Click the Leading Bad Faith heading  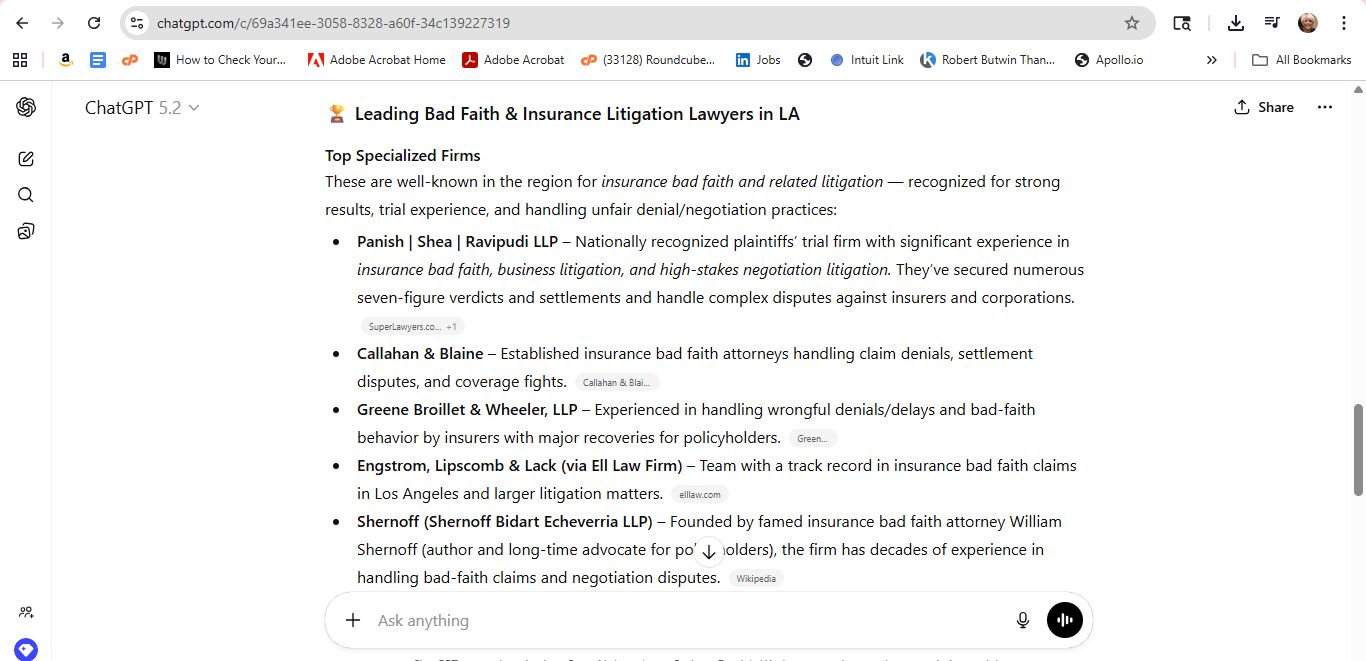click(x=577, y=114)
